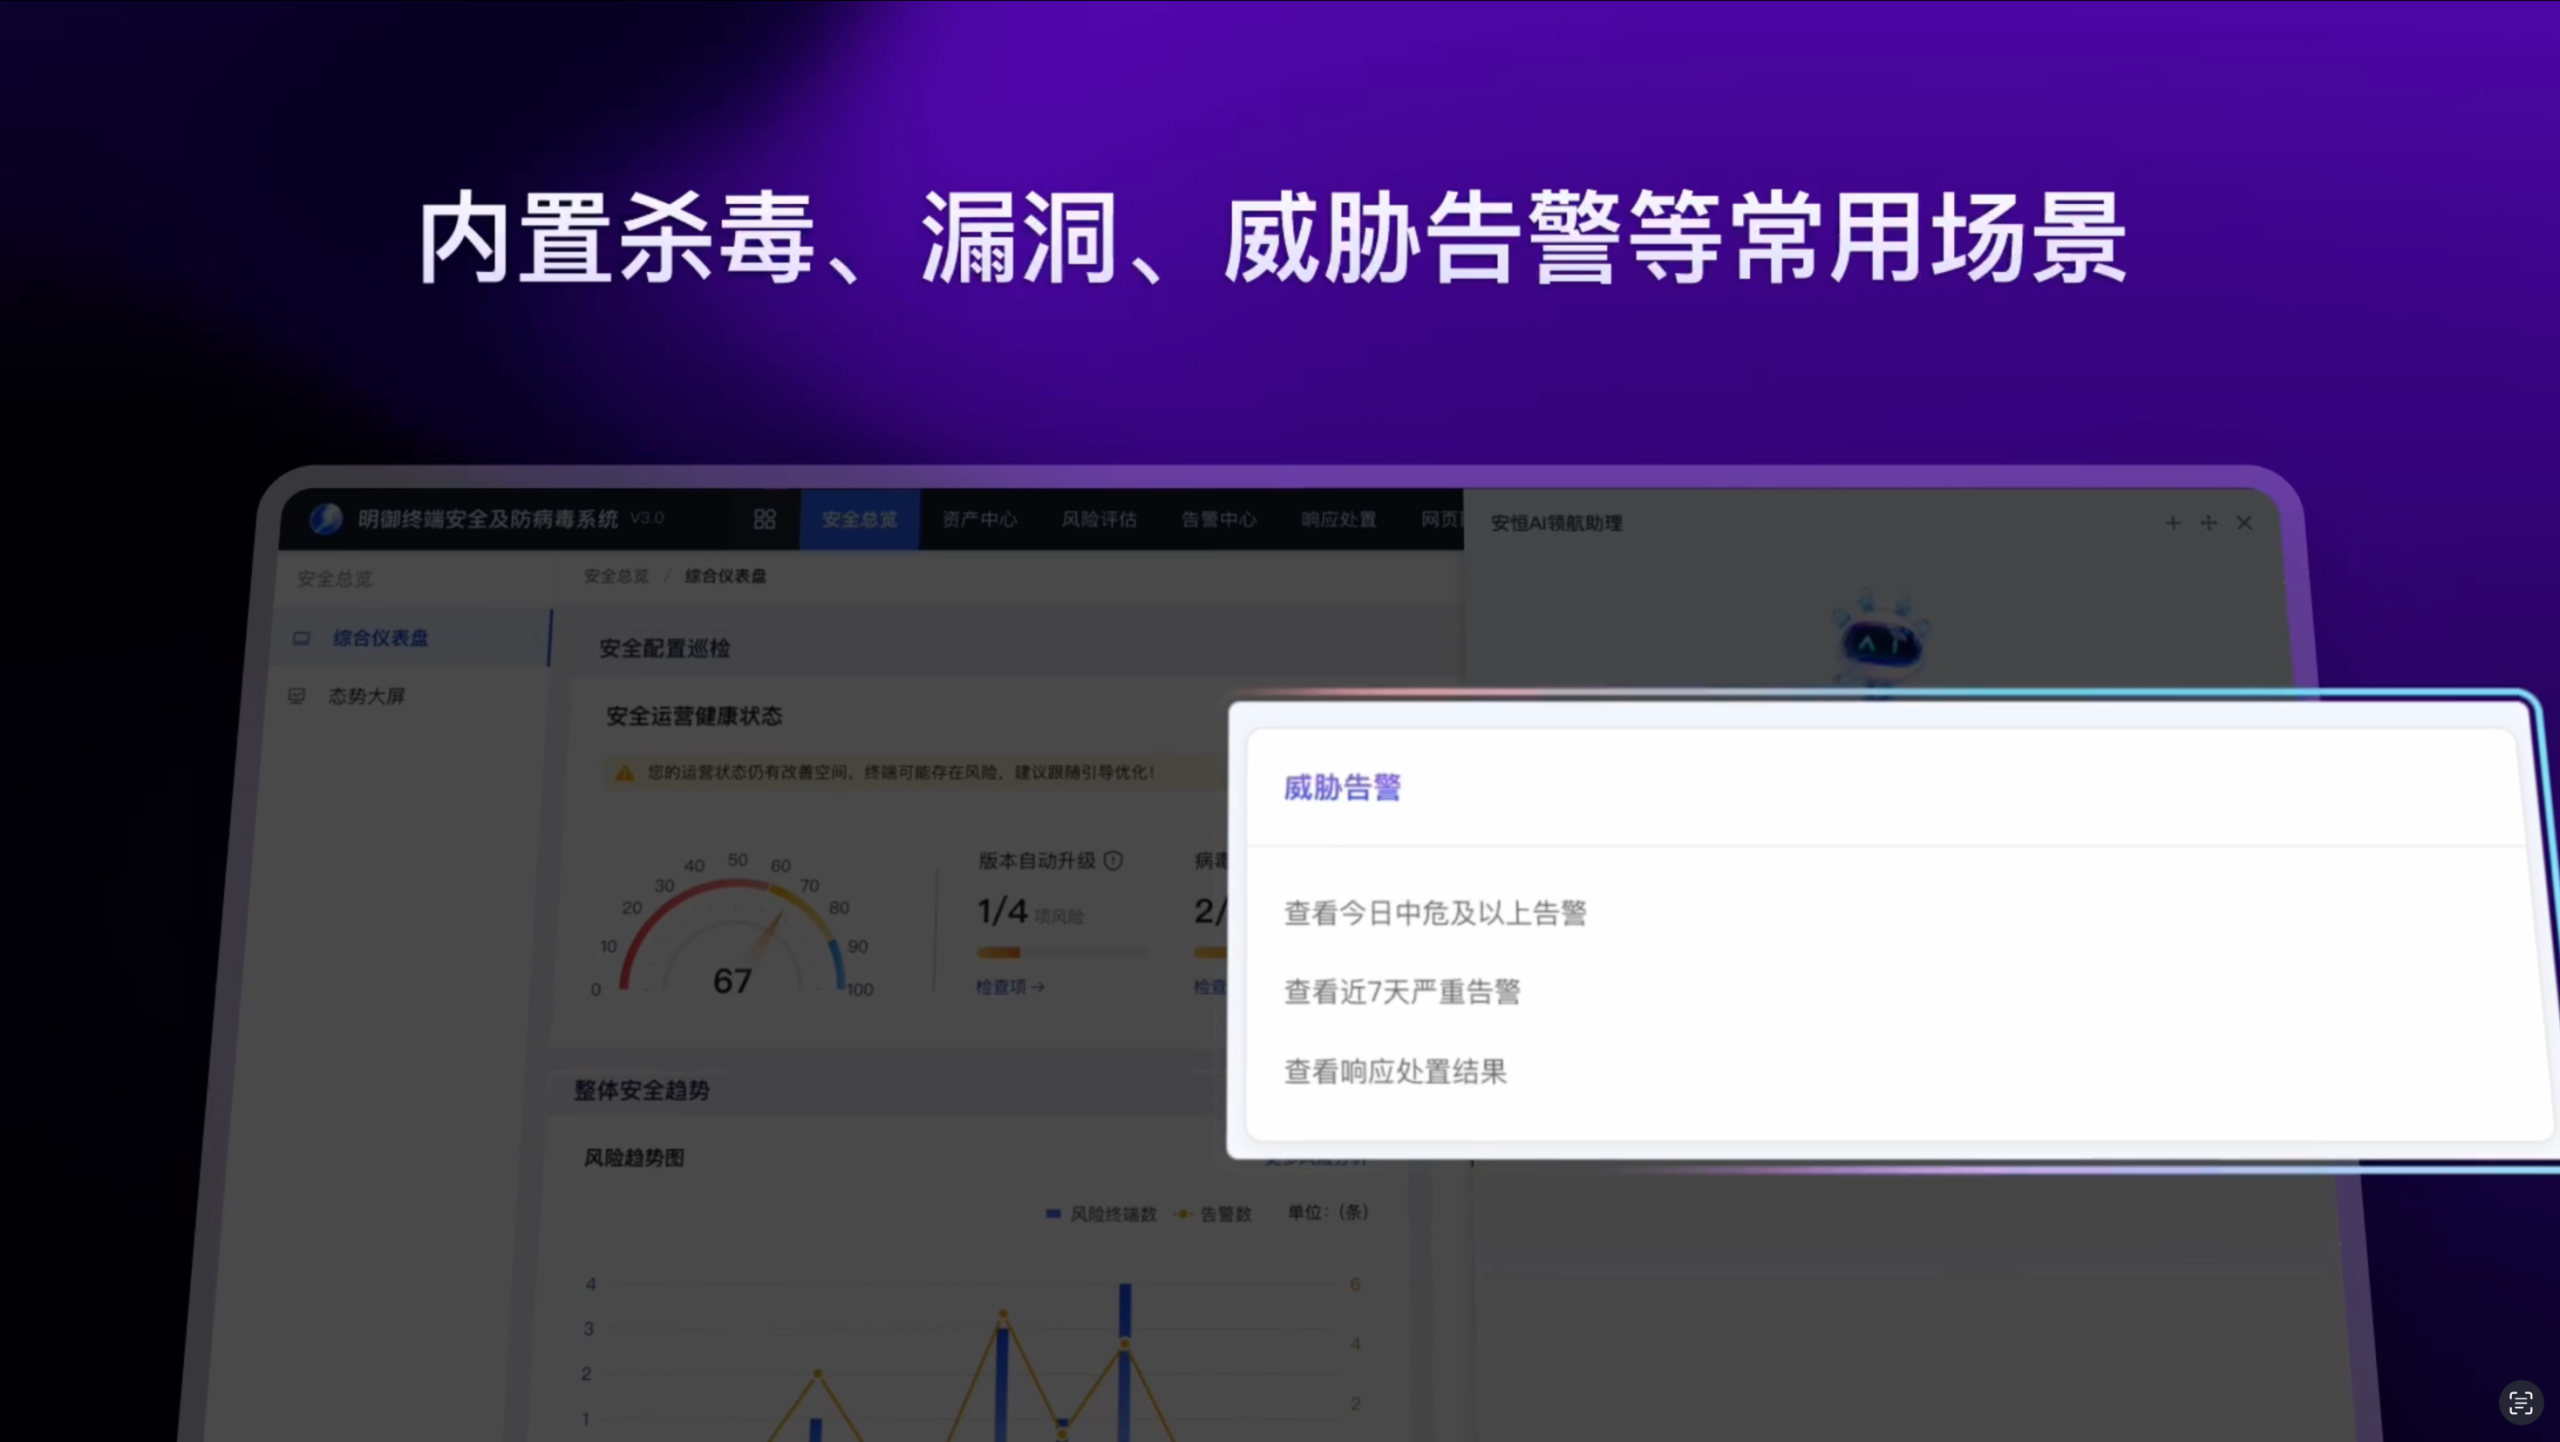Toggle the 告警数 legend series
The height and width of the screenshot is (1442, 2560).
click(x=1214, y=1214)
